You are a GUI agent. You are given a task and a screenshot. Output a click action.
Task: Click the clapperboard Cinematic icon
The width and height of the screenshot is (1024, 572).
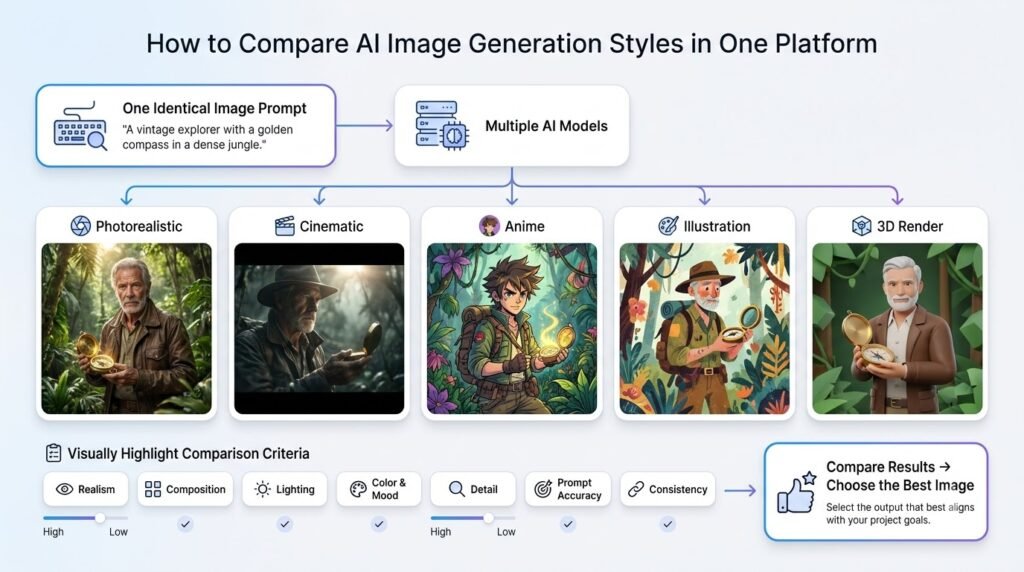(285, 226)
